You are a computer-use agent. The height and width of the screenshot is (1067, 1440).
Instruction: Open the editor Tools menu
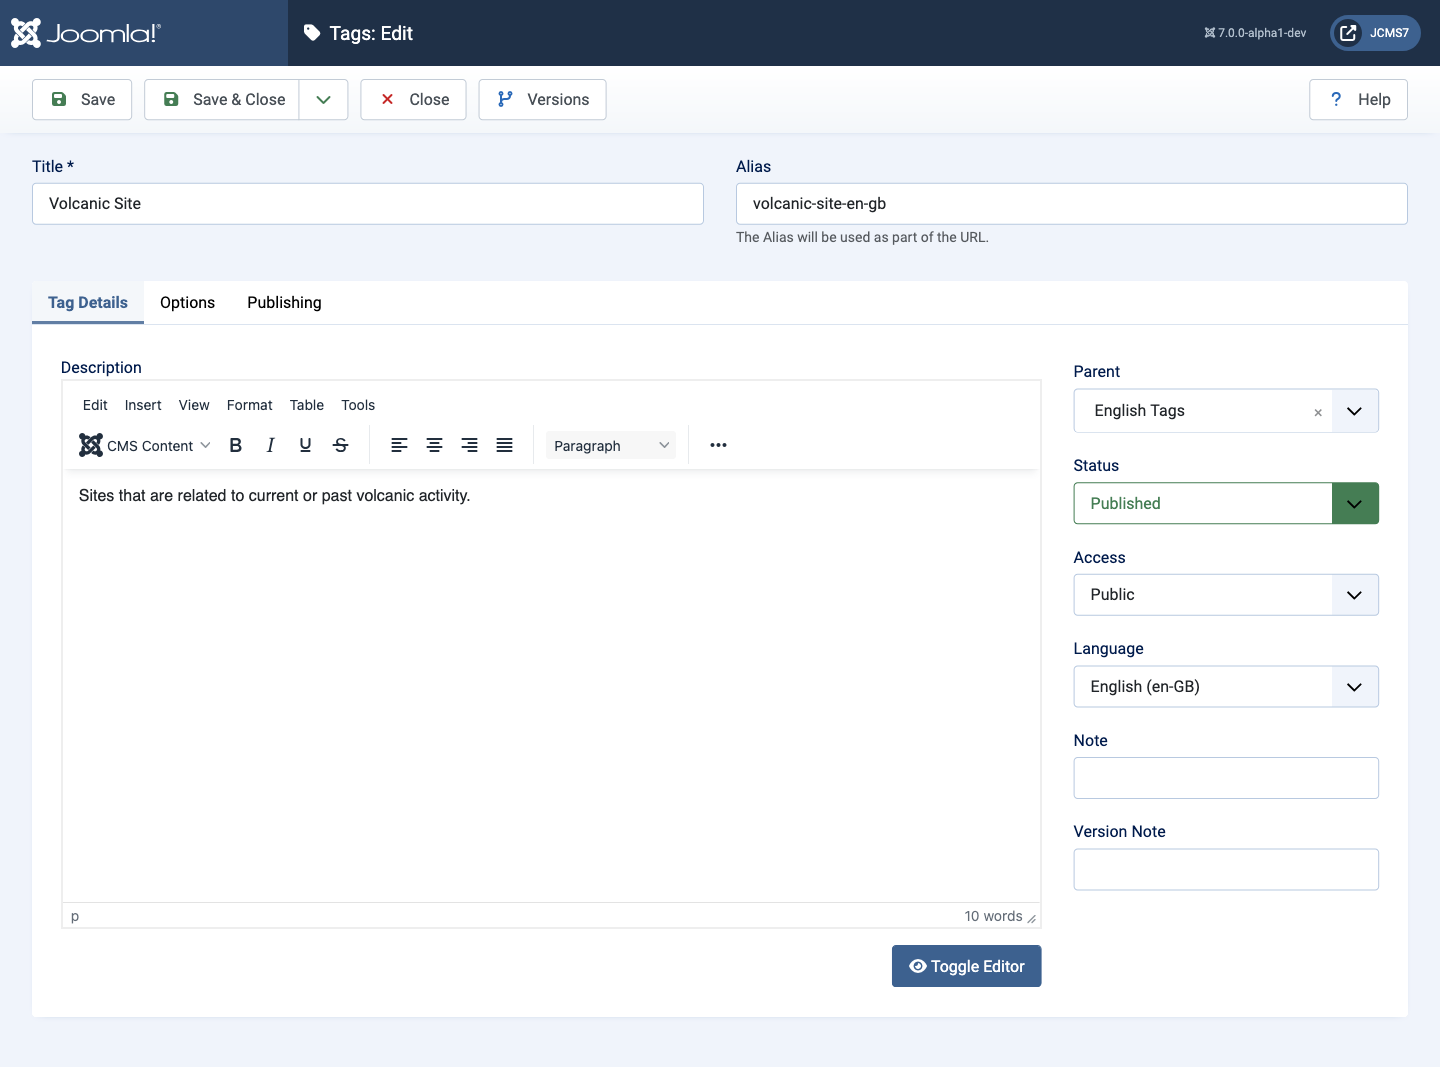[x=358, y=405]
